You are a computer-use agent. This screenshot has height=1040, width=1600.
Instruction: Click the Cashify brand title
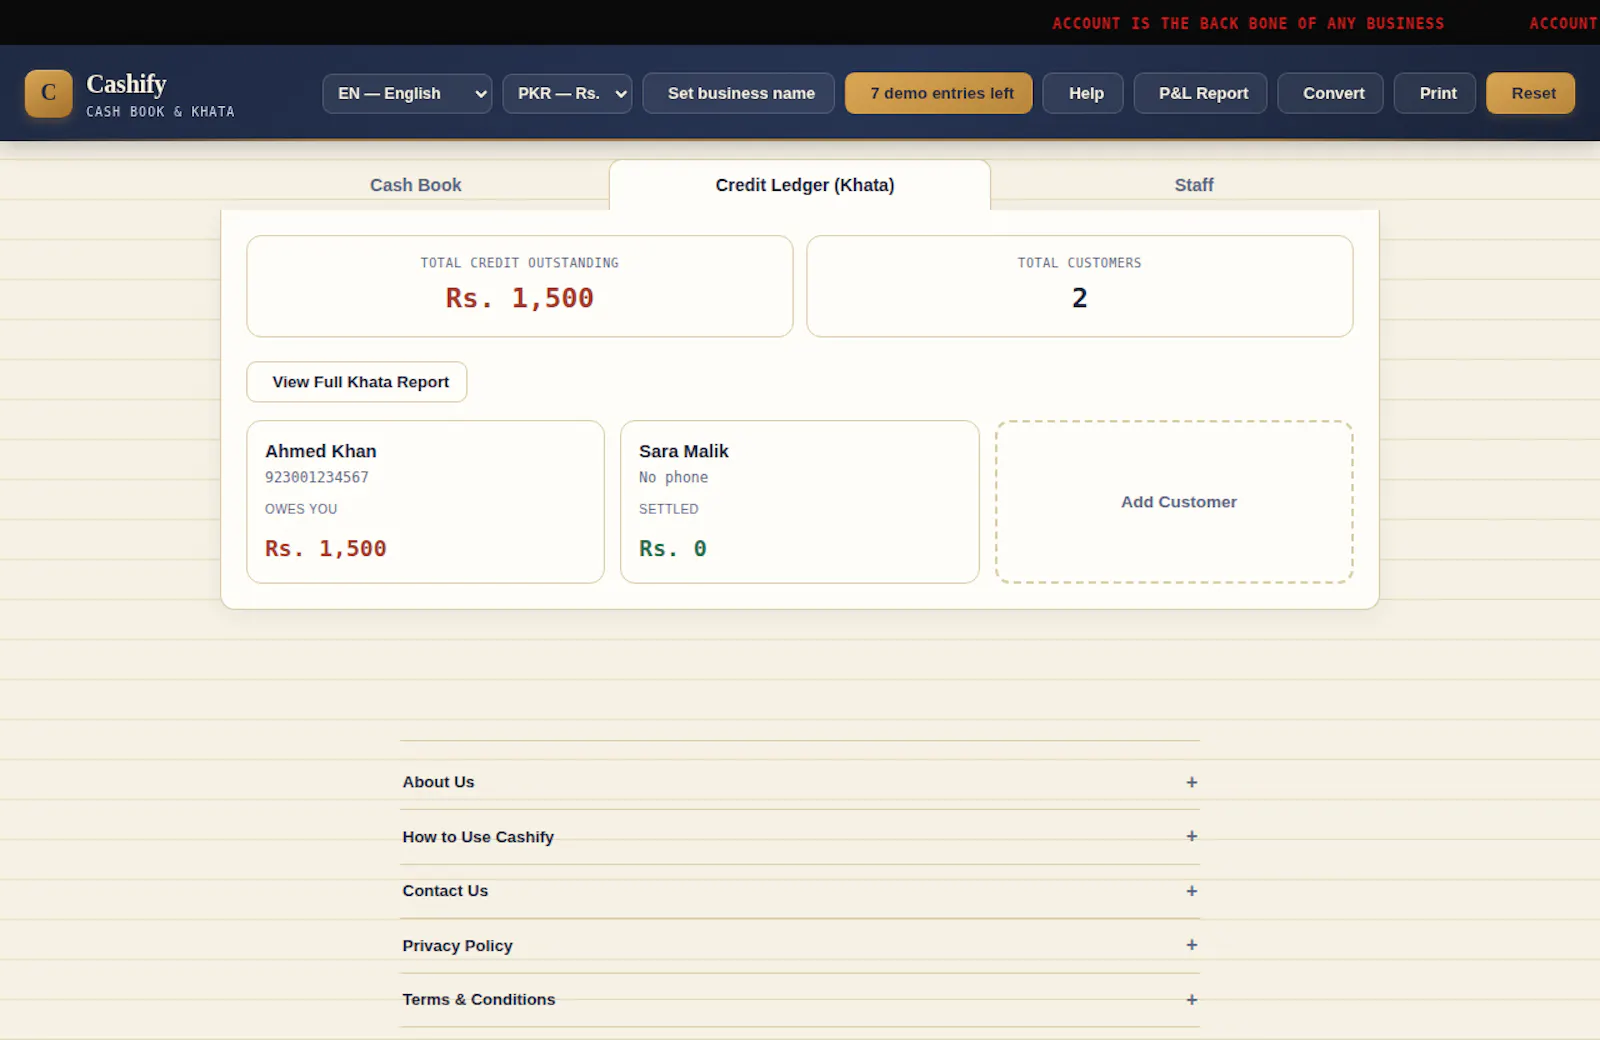coord(126,84)
